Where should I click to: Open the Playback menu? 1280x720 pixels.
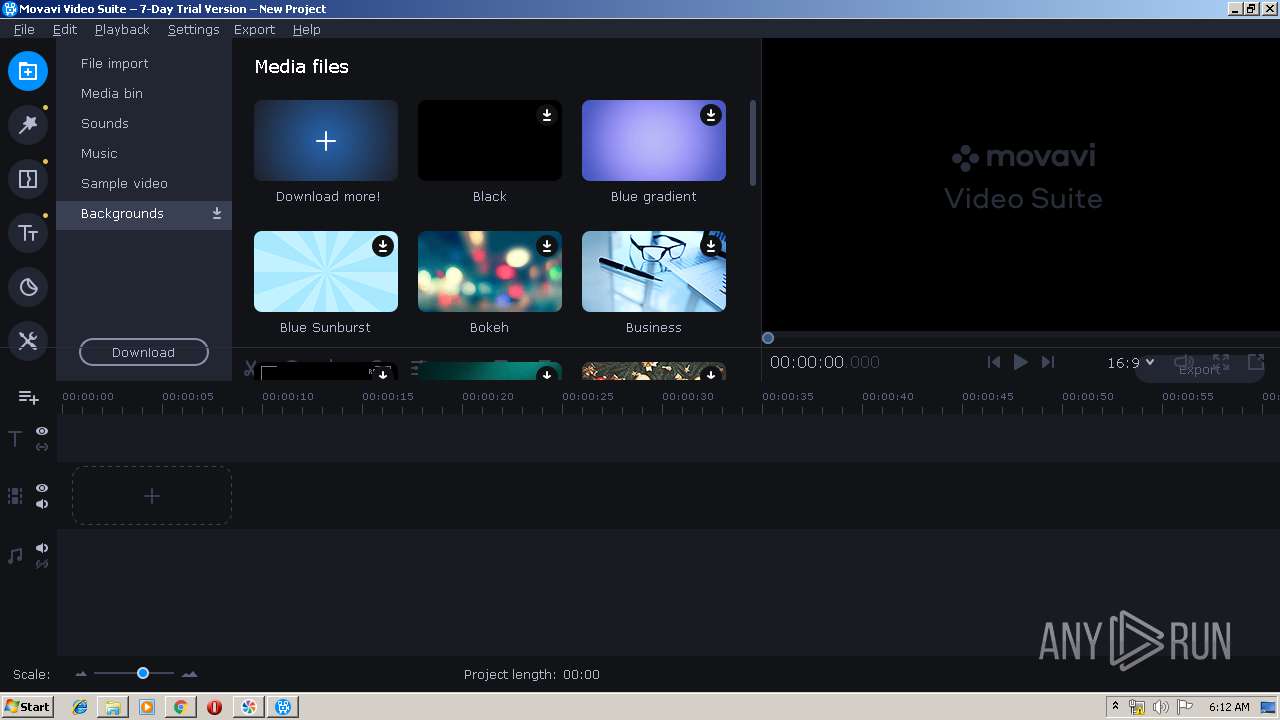(122, 29)
